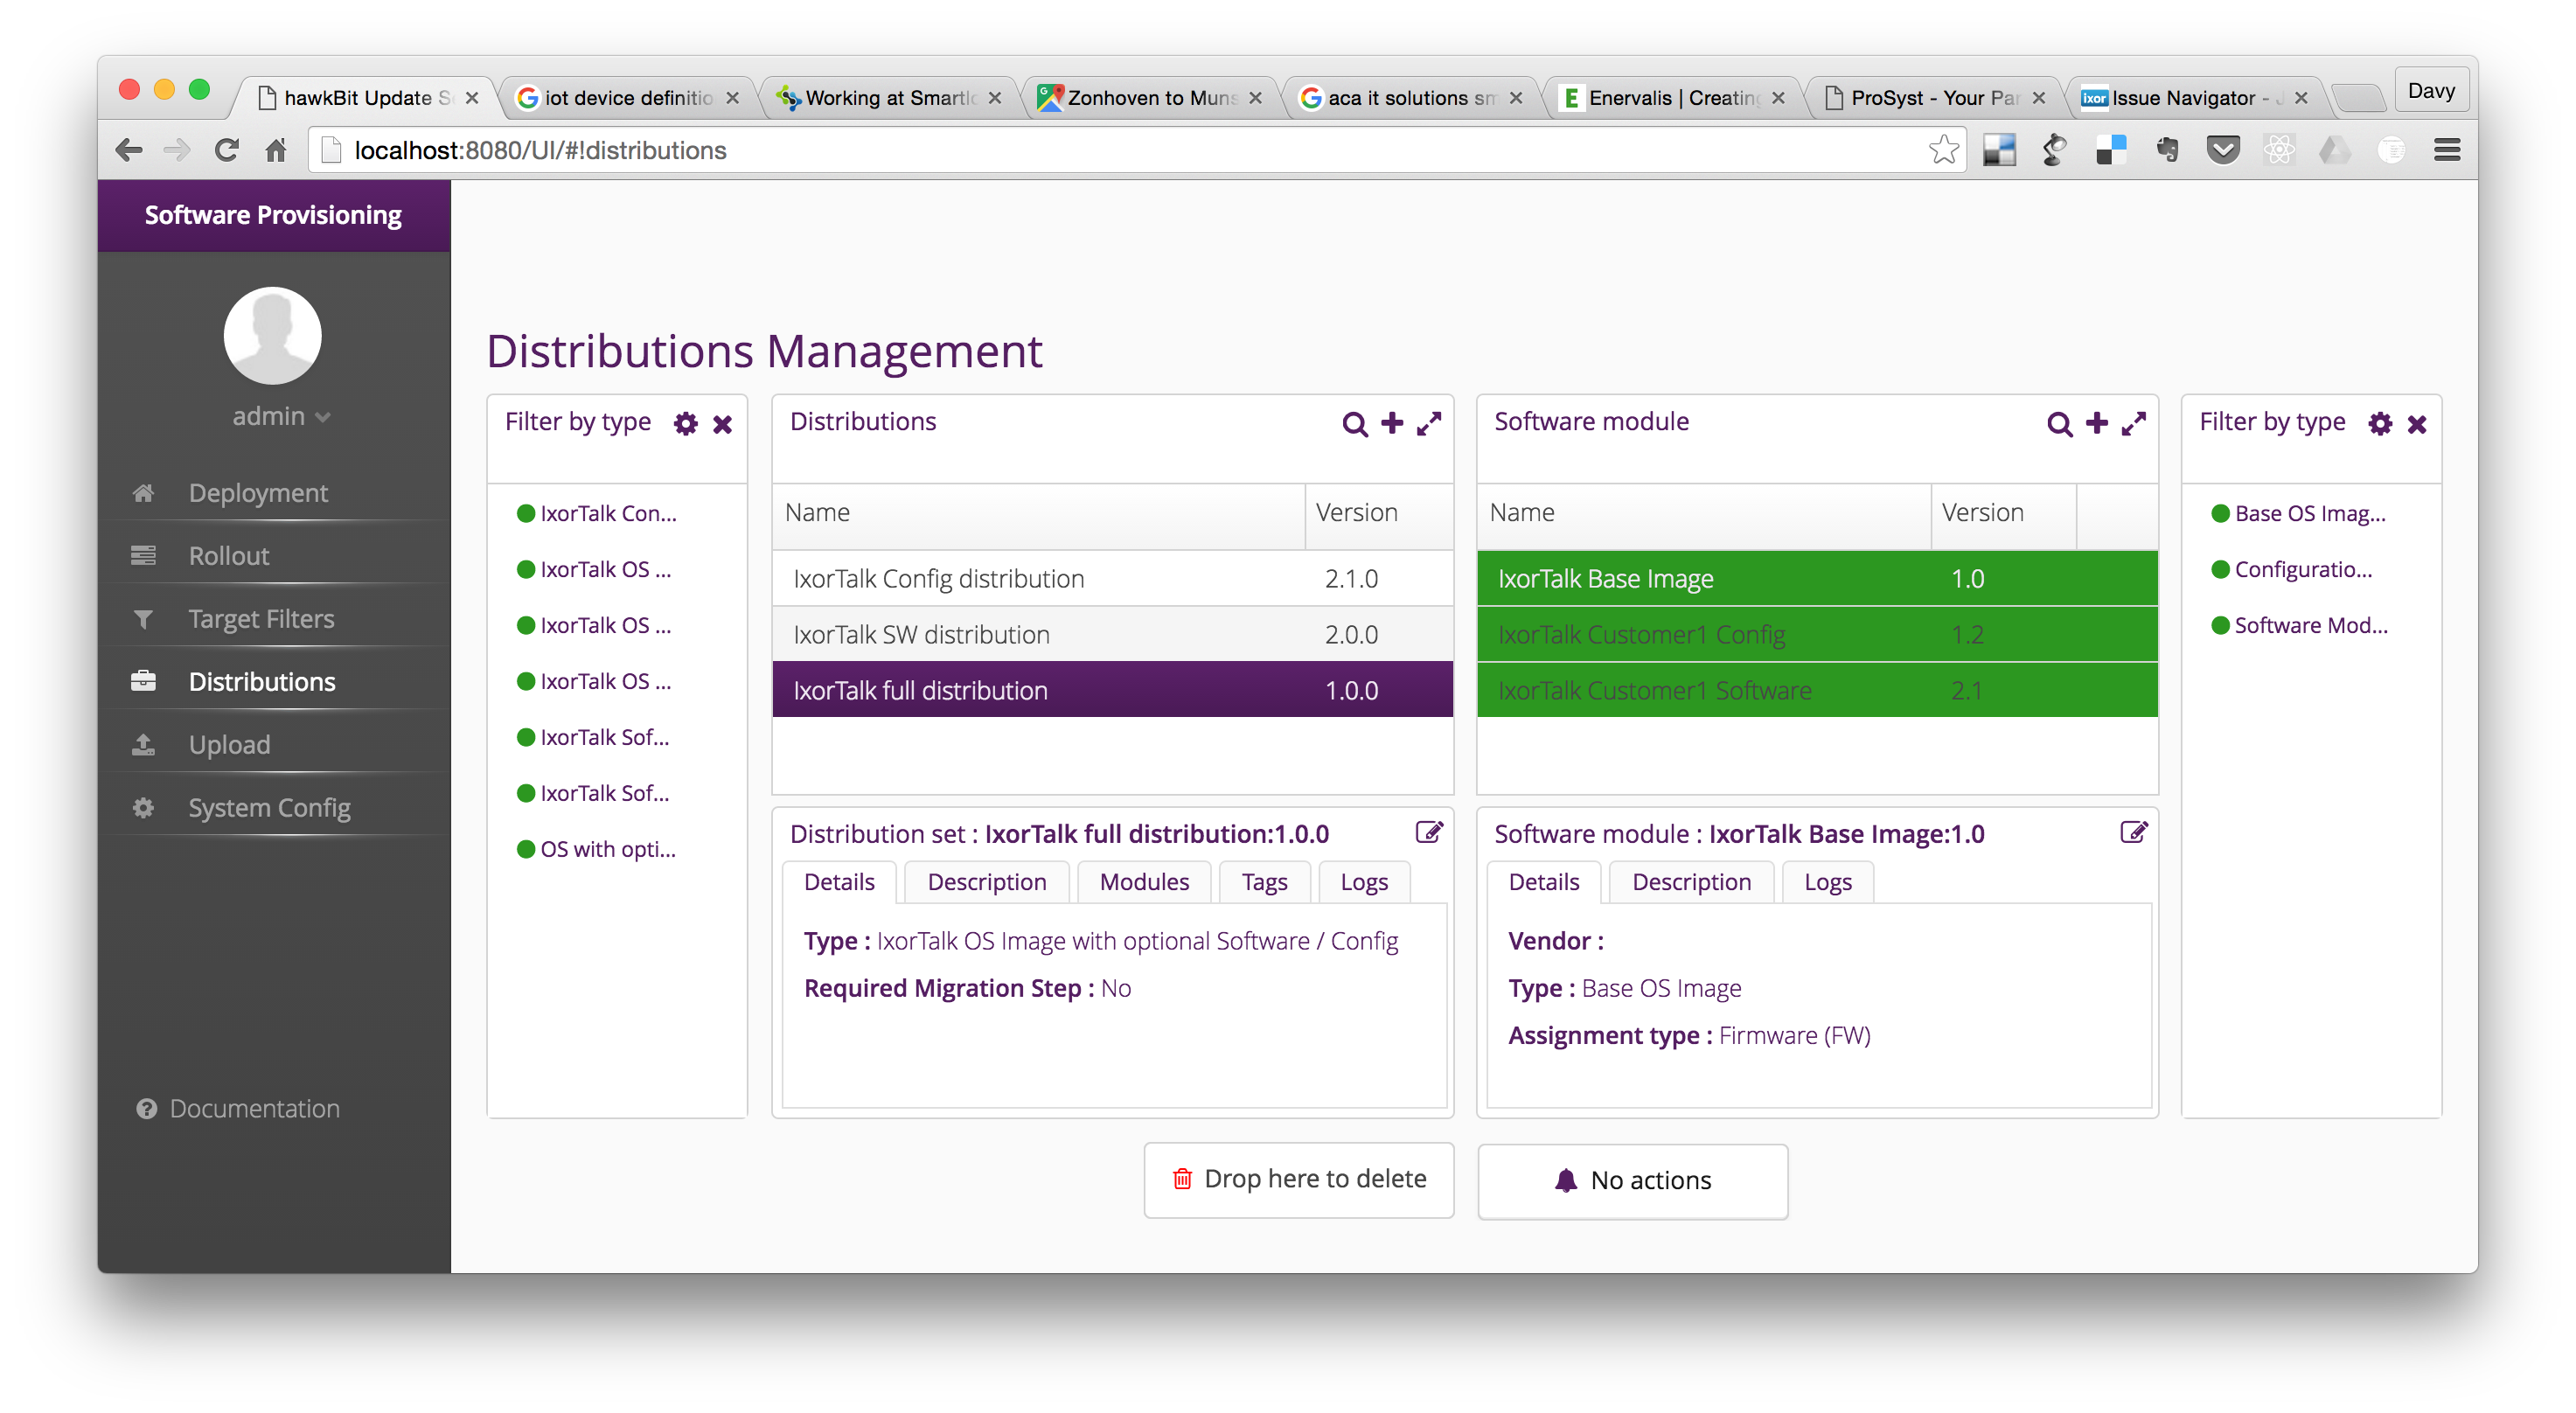This screenshot has height=1413, width=2576.
Task: Select IxorTalk Config distribution row
Action: (1112, 578)
